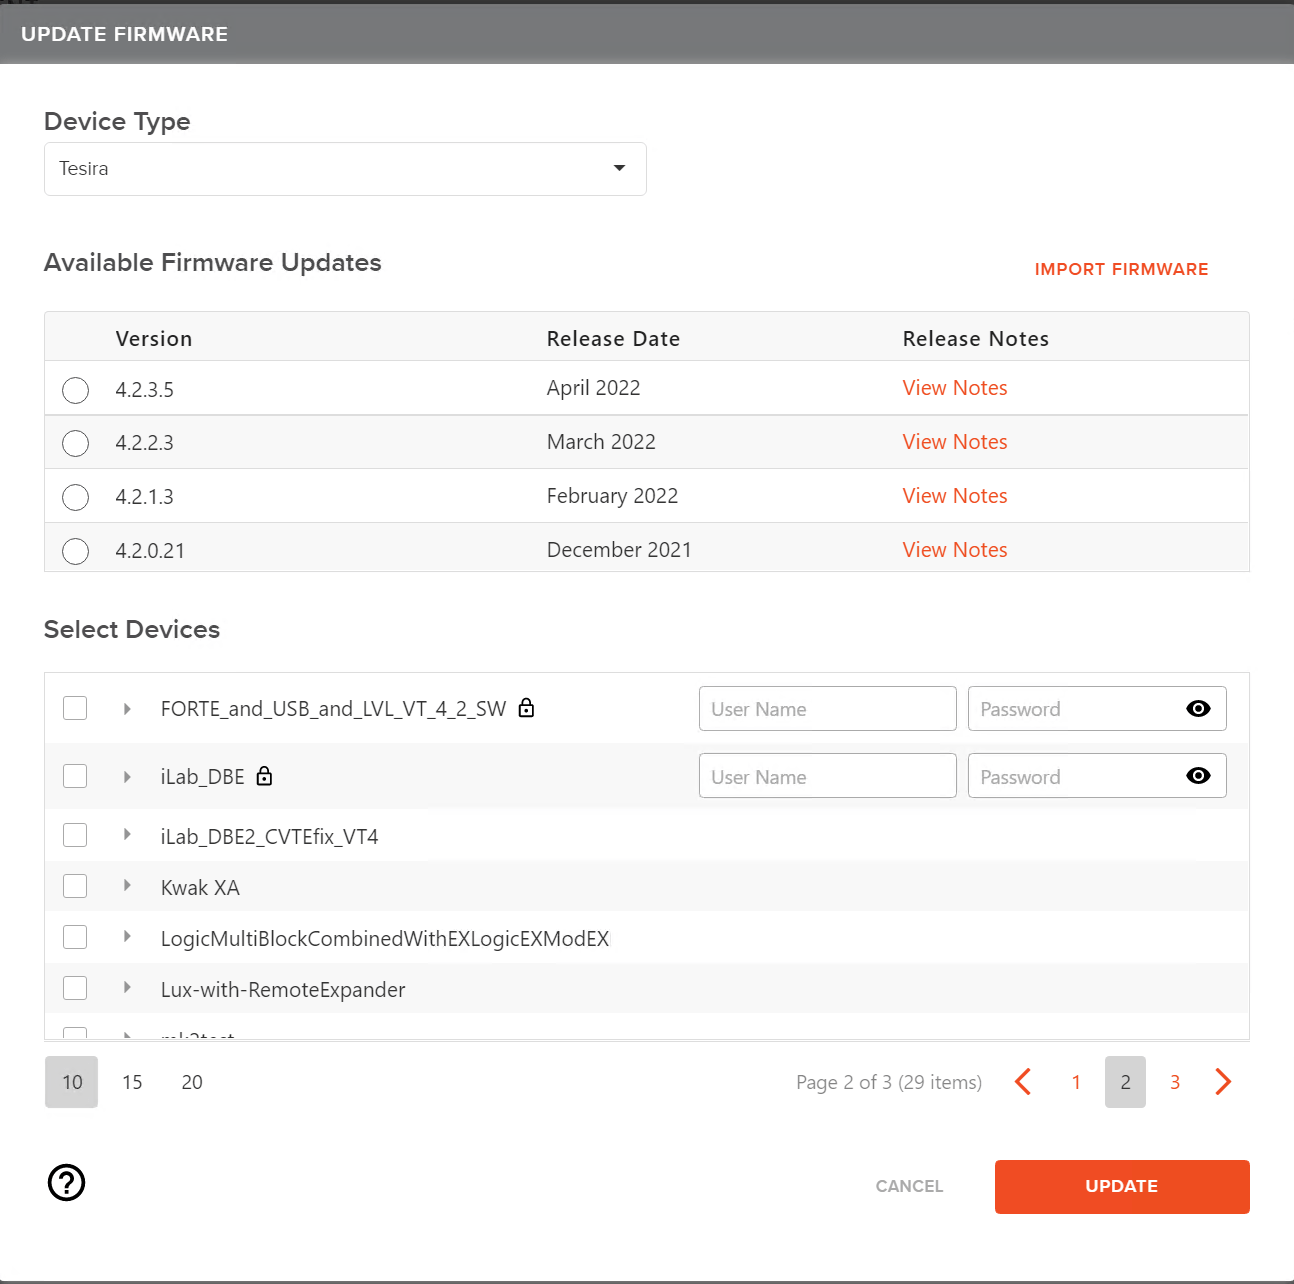This screenshot has height=1284, width=1294.
Task: Set page size to 20 items
Action: click(191, 1082)
